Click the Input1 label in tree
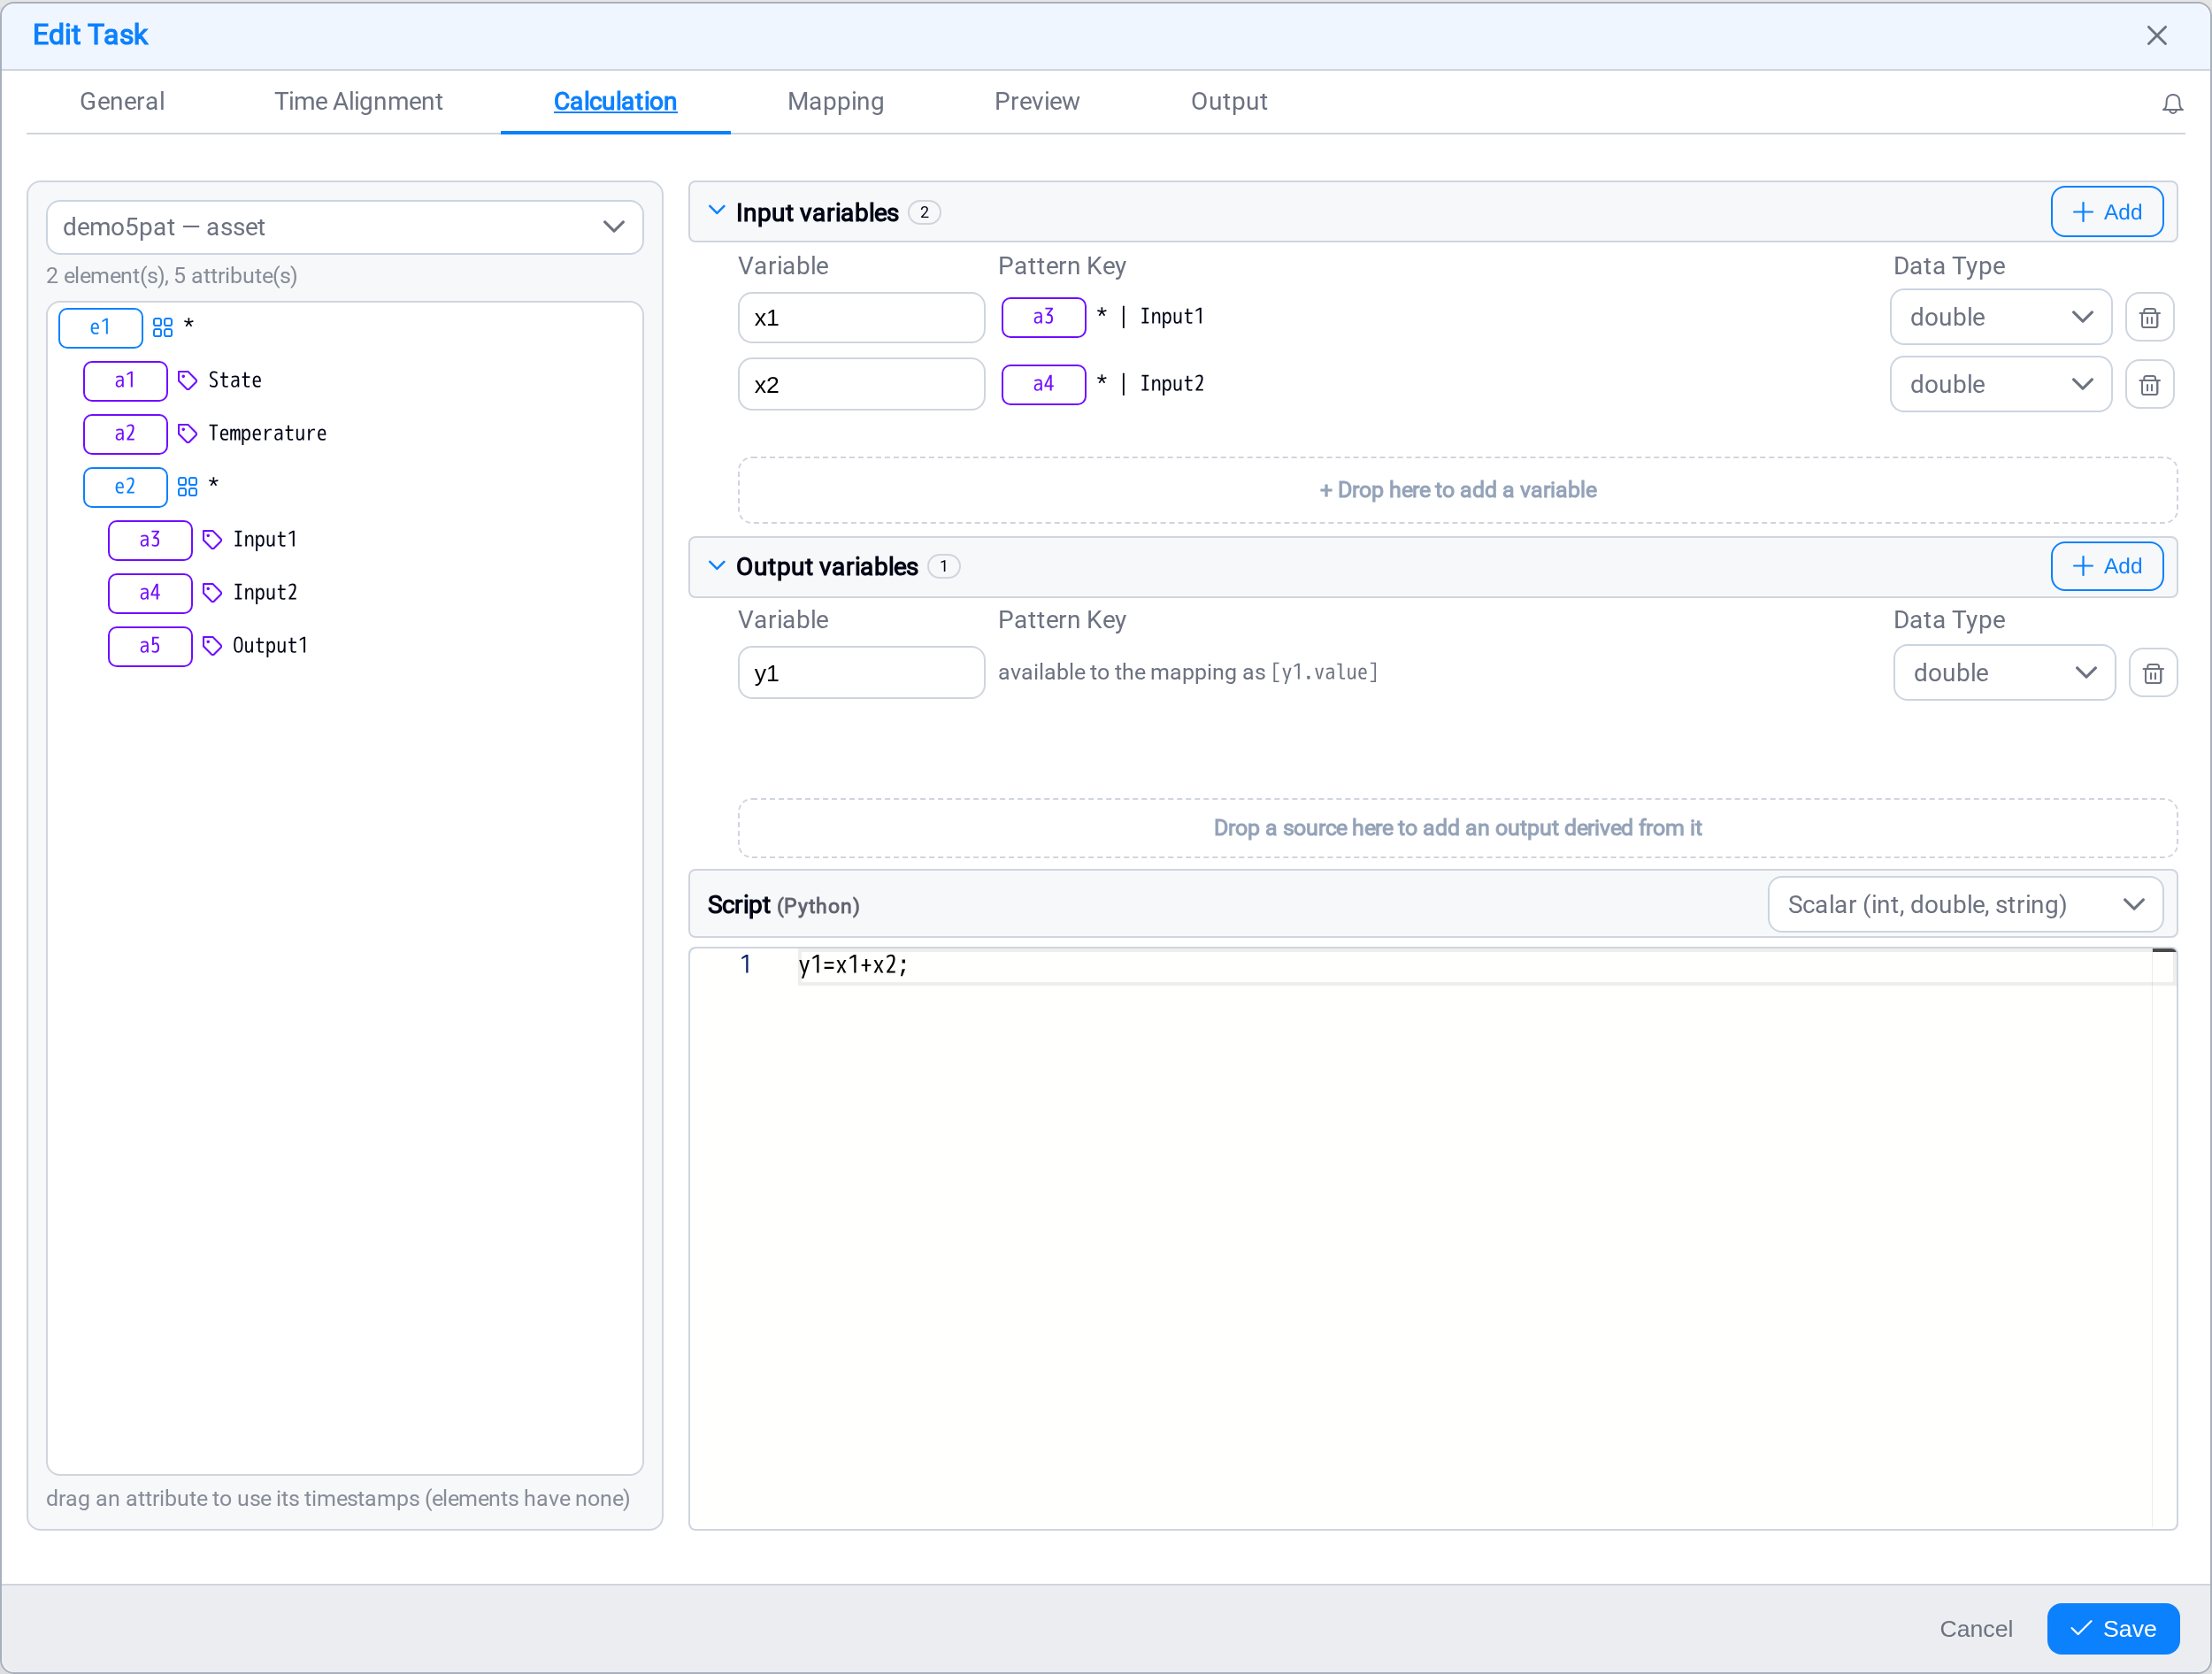 (265, 540)
